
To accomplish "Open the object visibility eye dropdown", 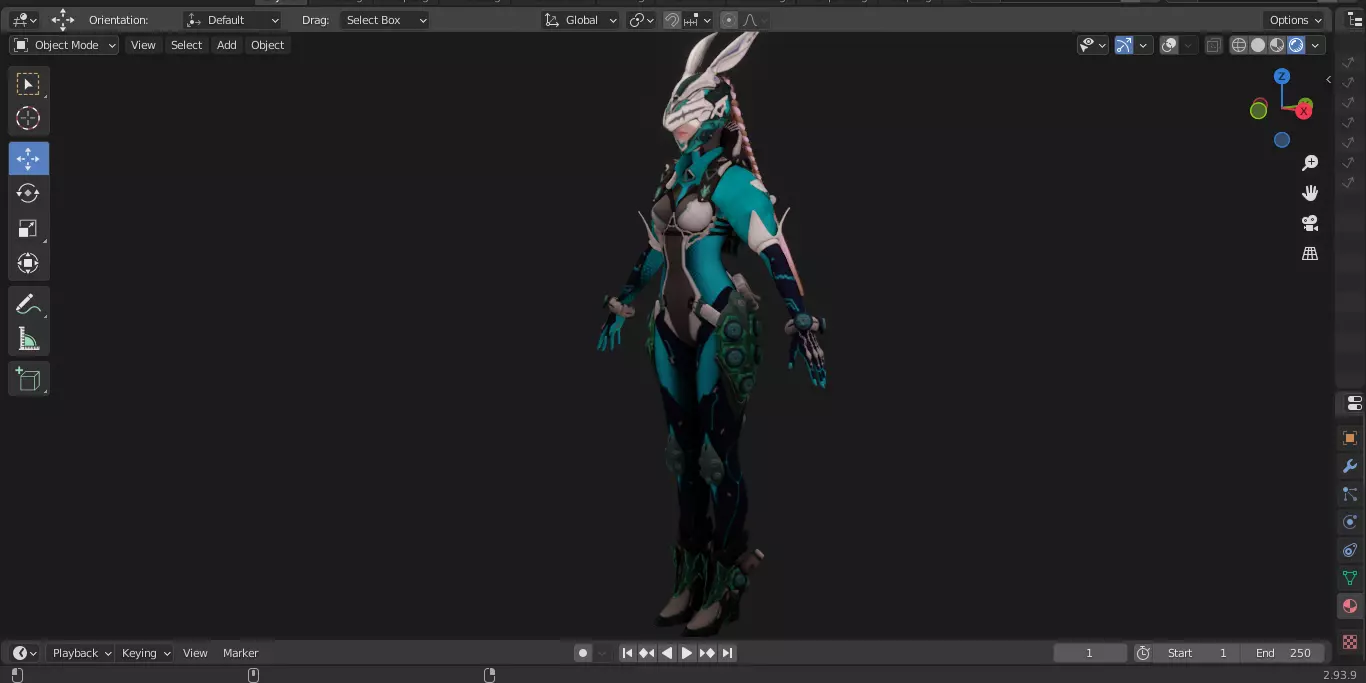I will tap(1093, 45).
